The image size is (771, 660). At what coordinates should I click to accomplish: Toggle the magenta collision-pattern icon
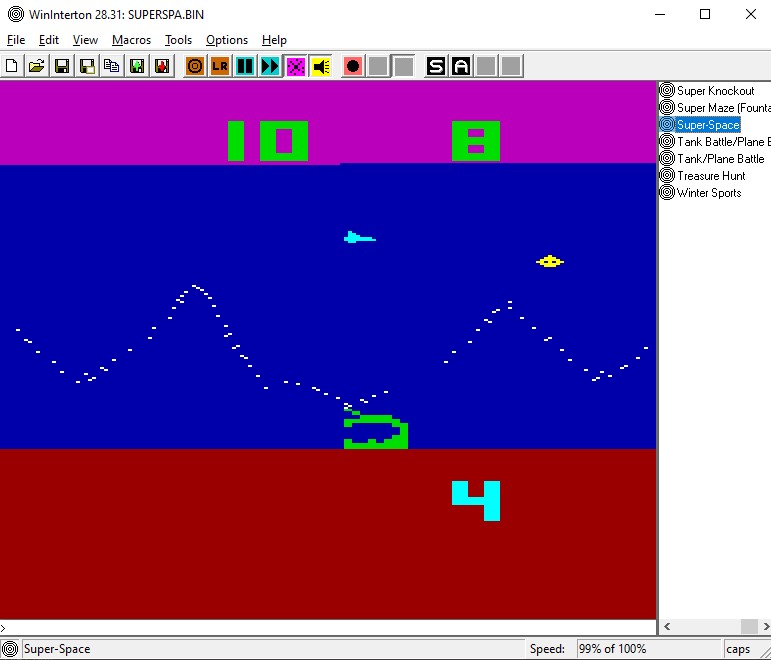296,66
